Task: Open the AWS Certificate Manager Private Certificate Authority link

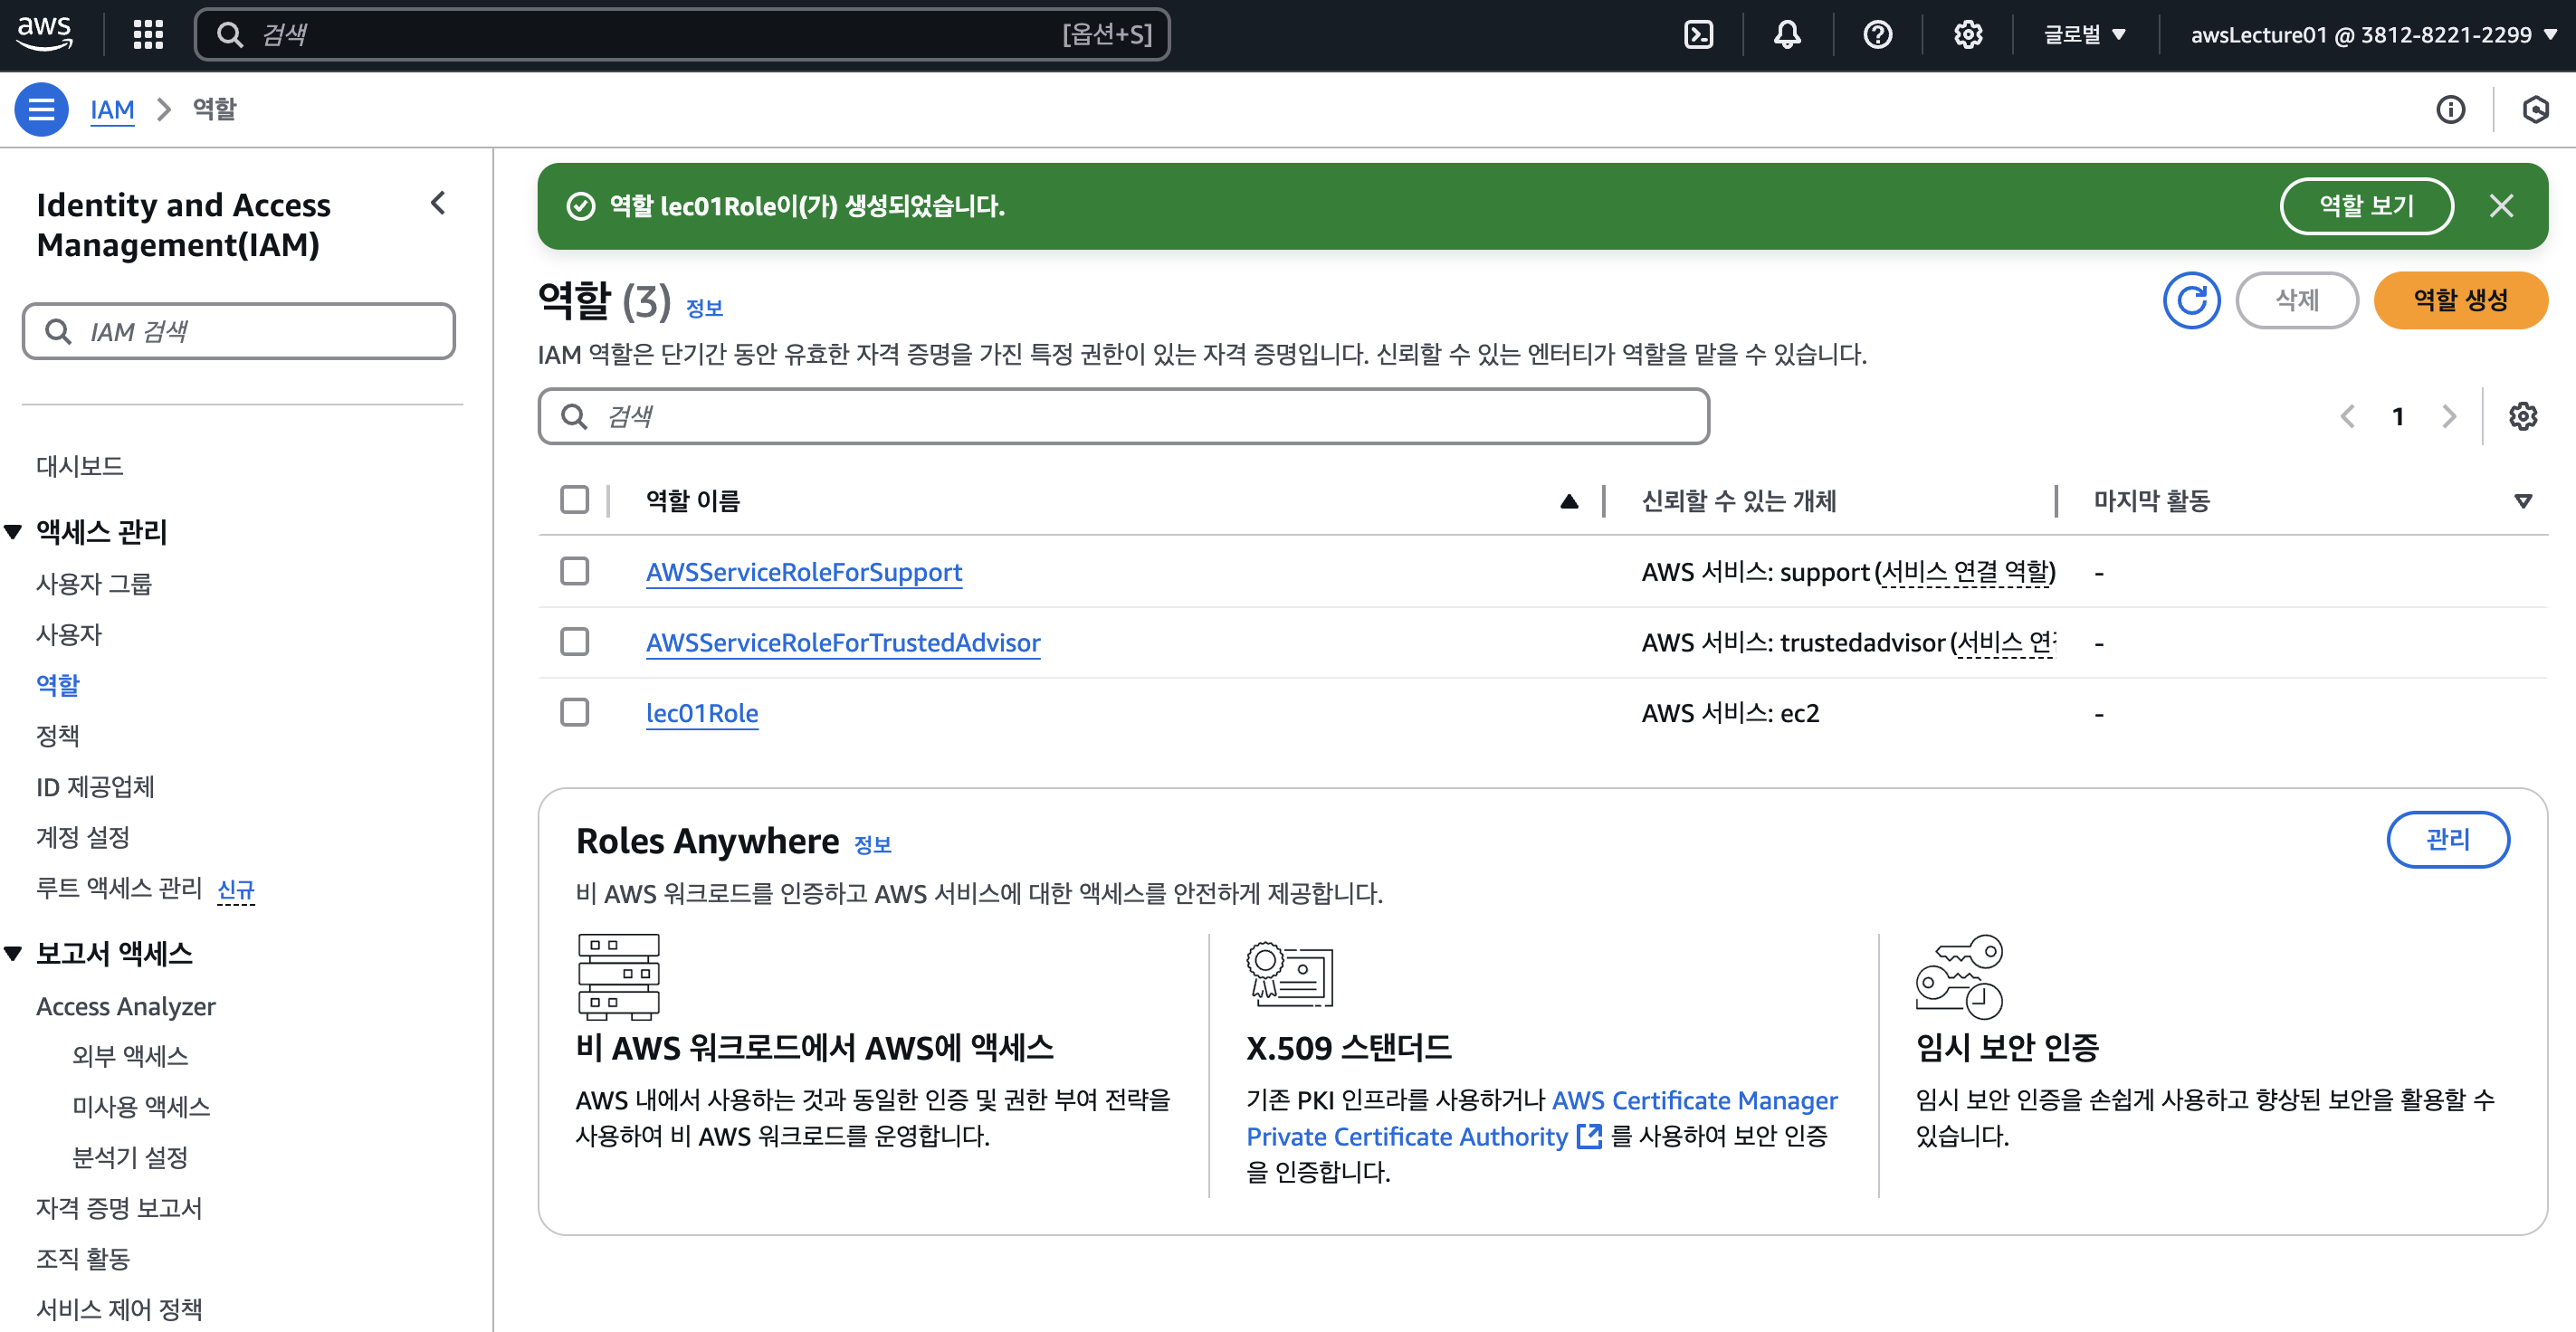Action: tap(1542, 1118)
